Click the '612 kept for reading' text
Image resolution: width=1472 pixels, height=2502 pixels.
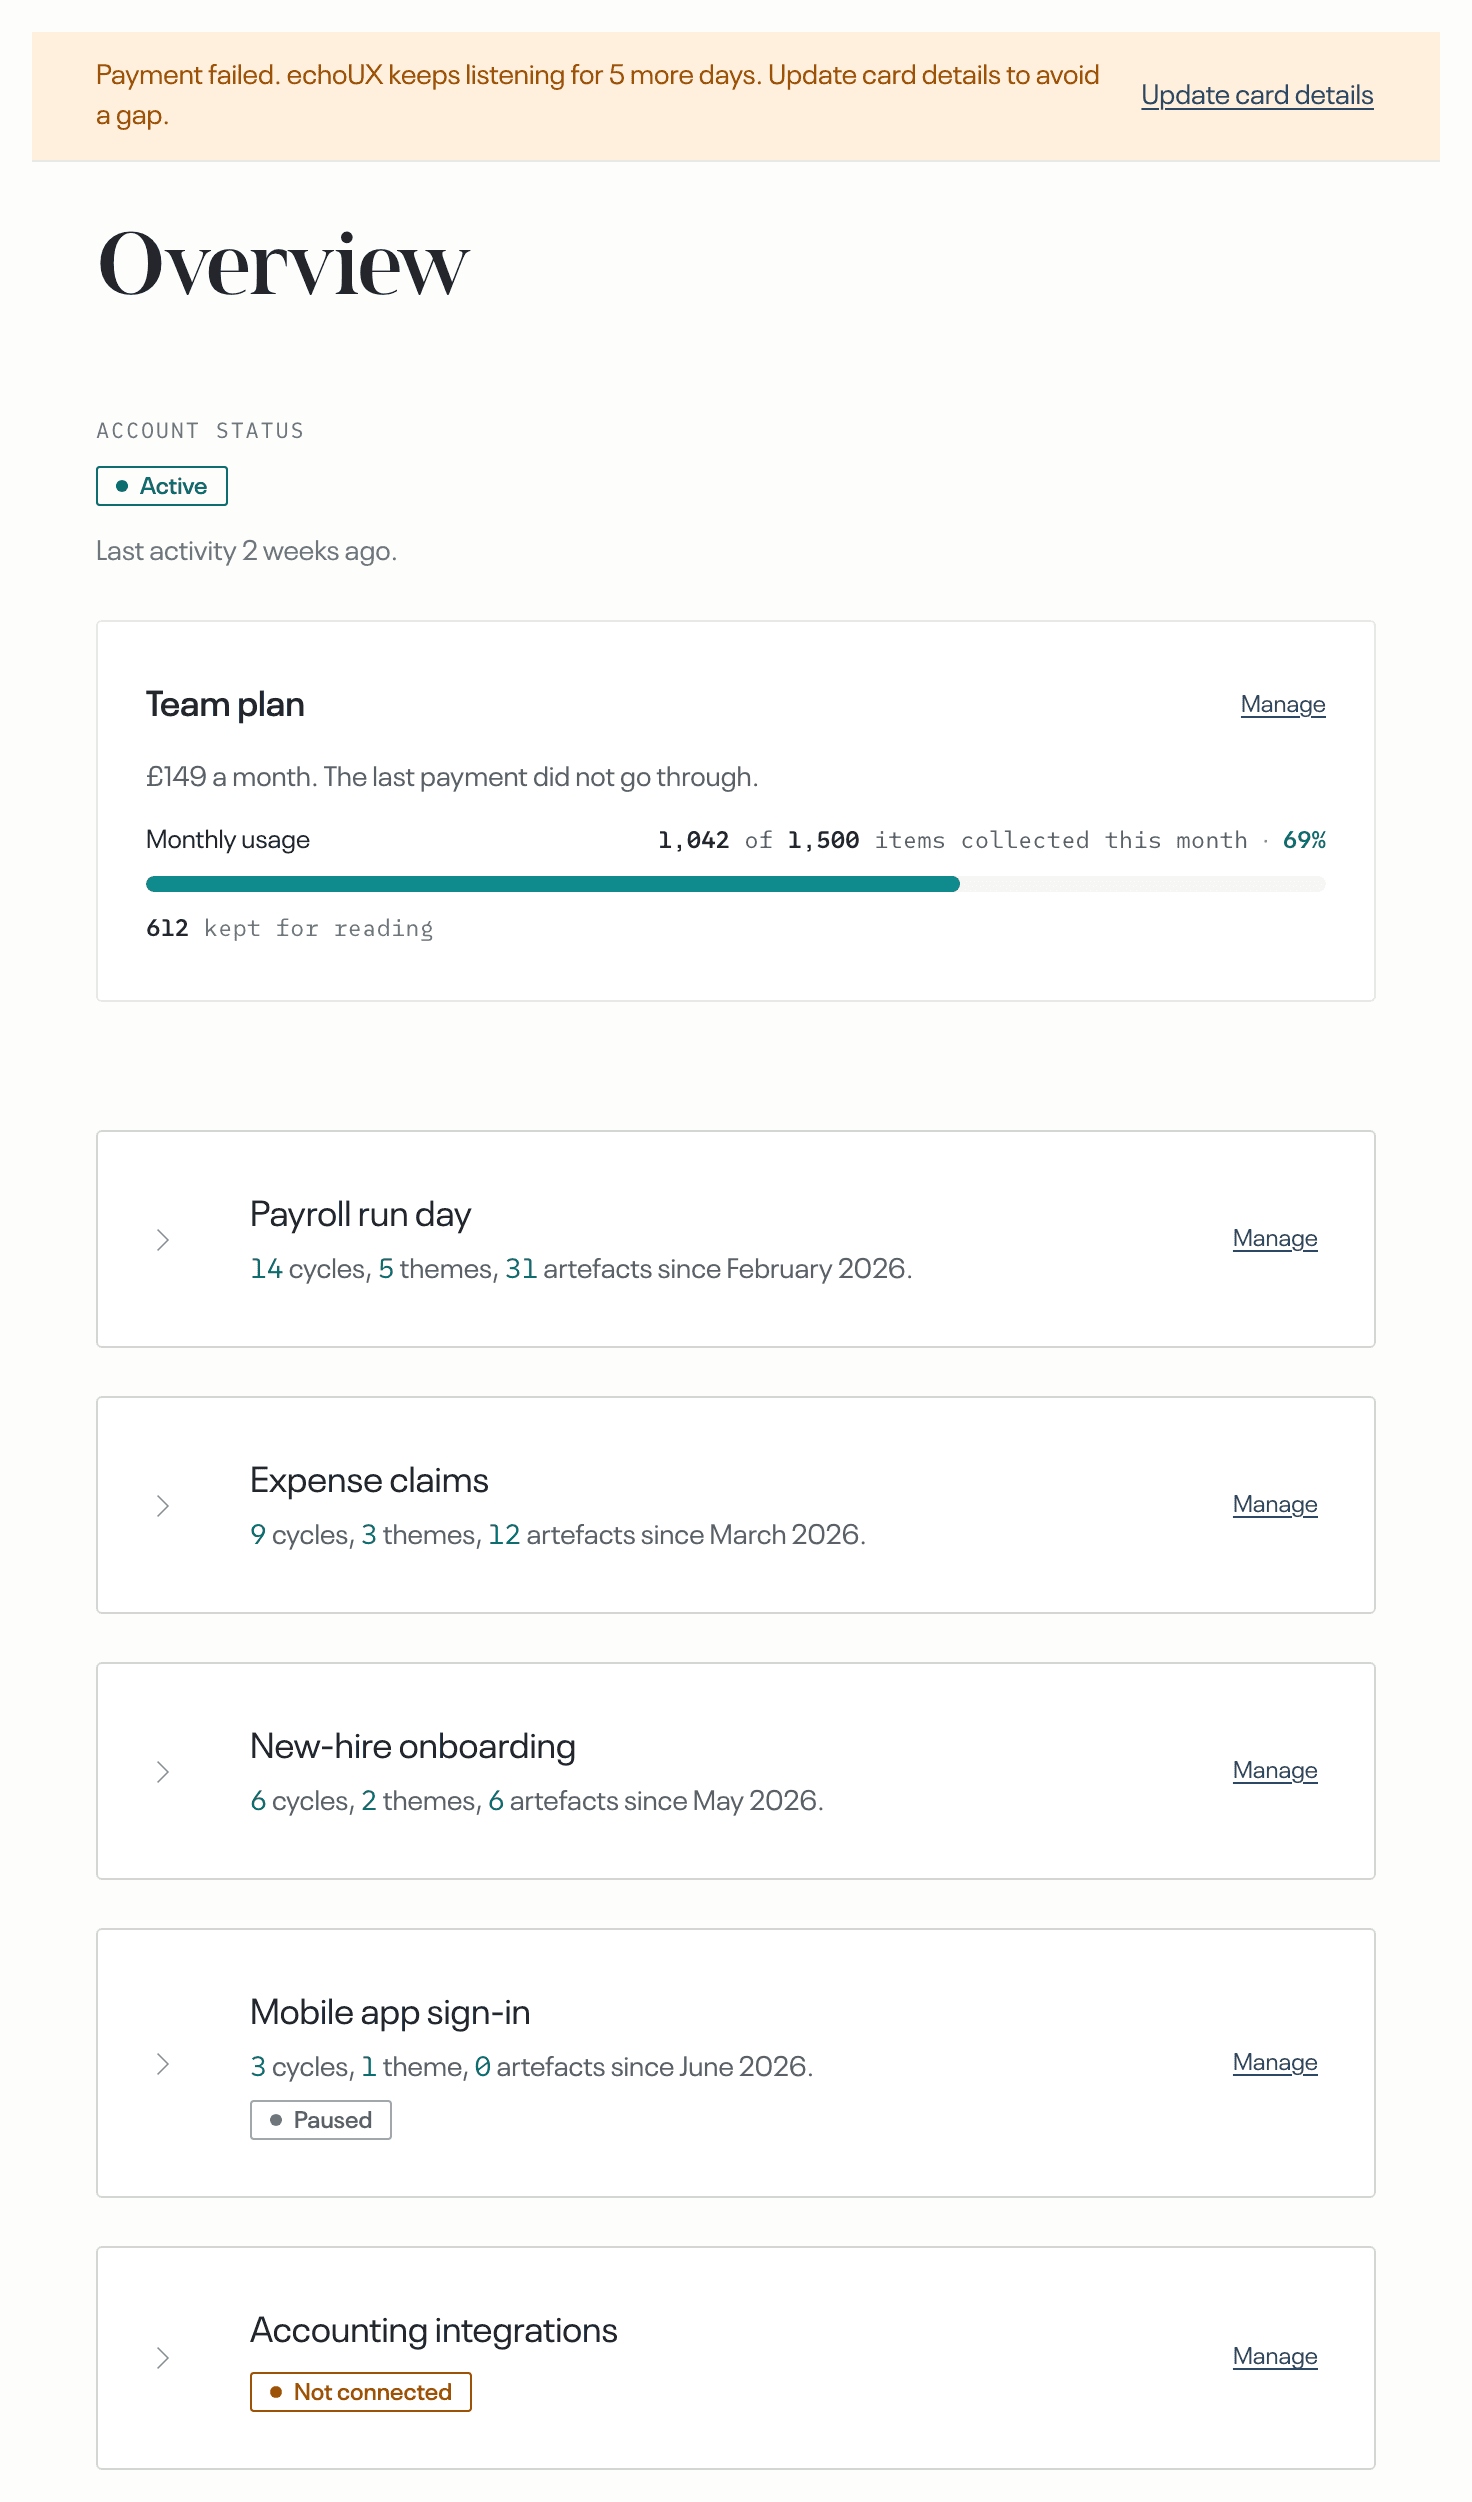[290, 928]
